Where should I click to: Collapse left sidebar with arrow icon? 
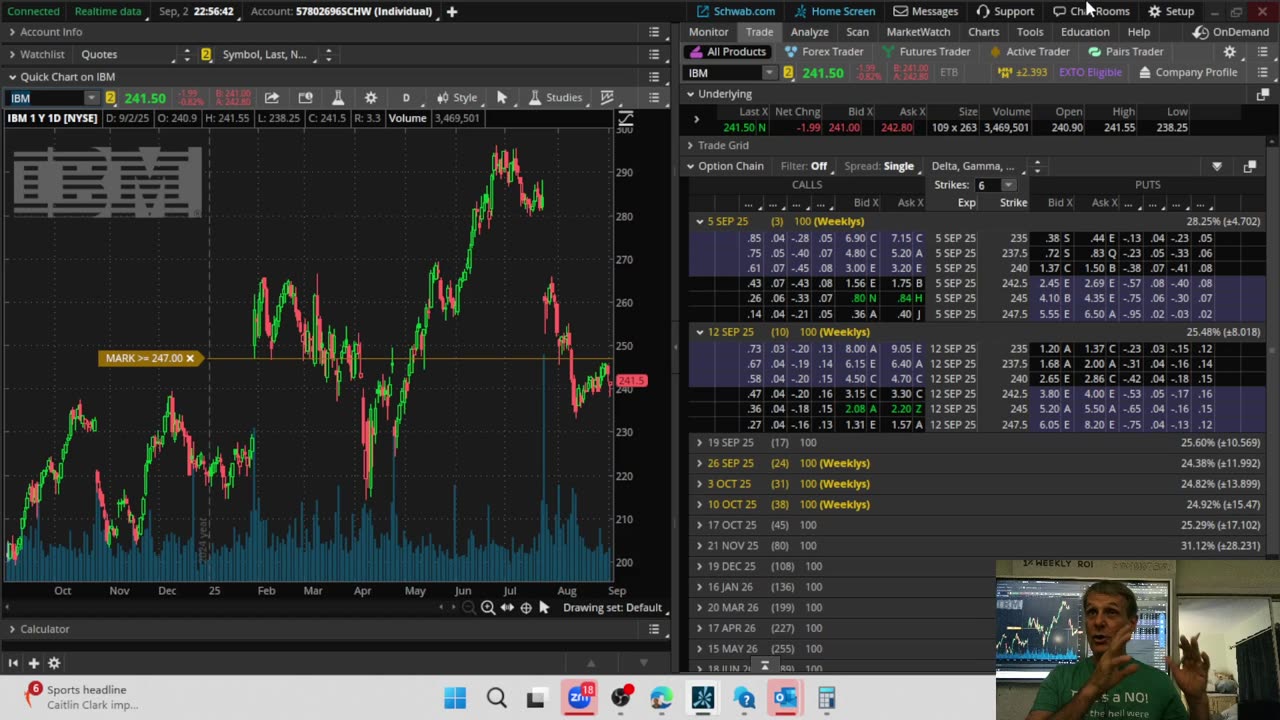point(13,663)
